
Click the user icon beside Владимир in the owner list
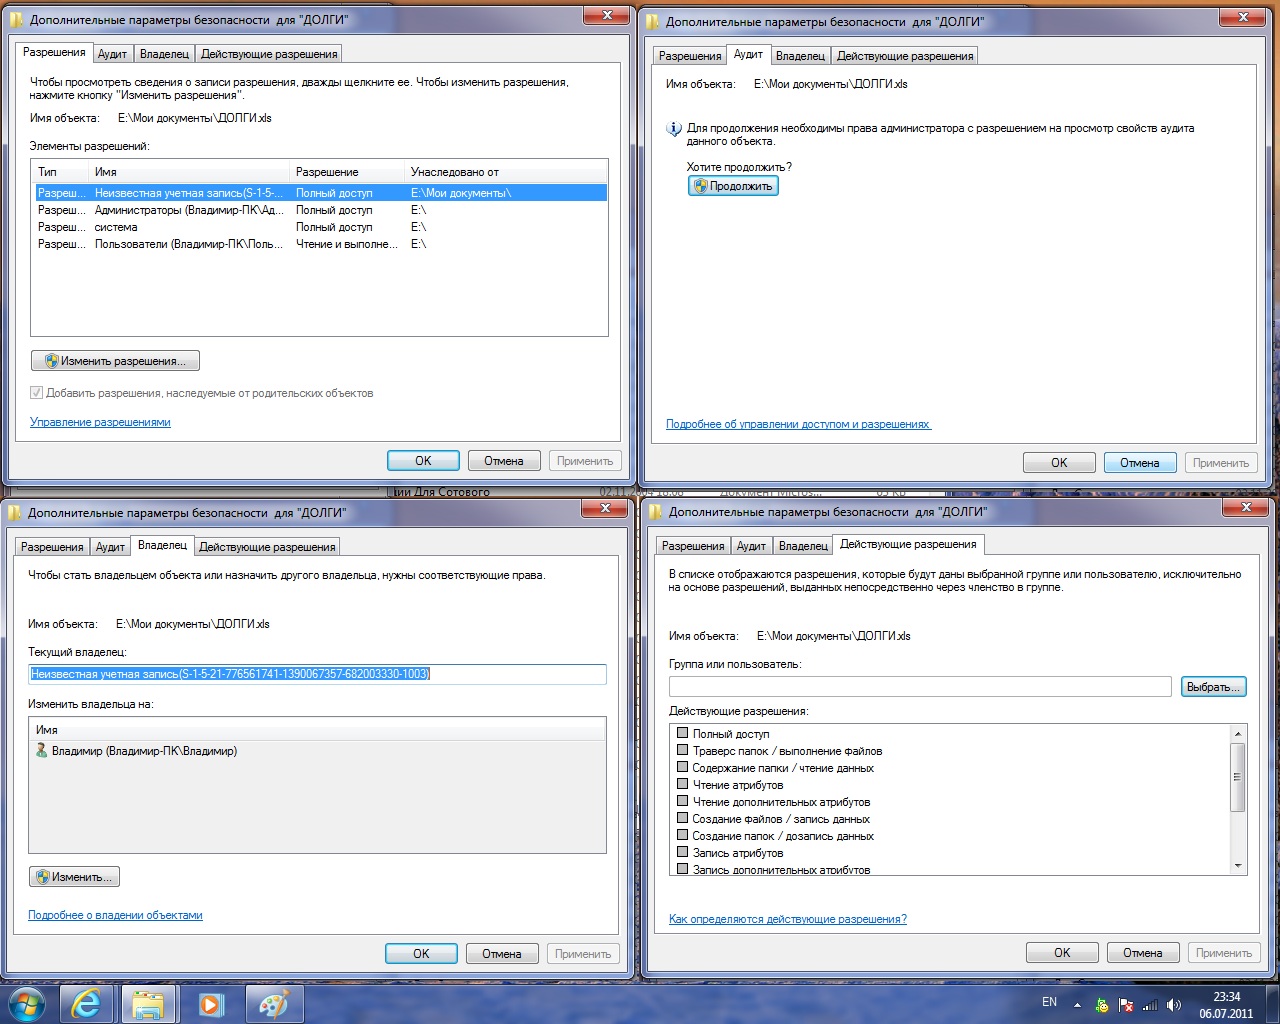point(41,751)
